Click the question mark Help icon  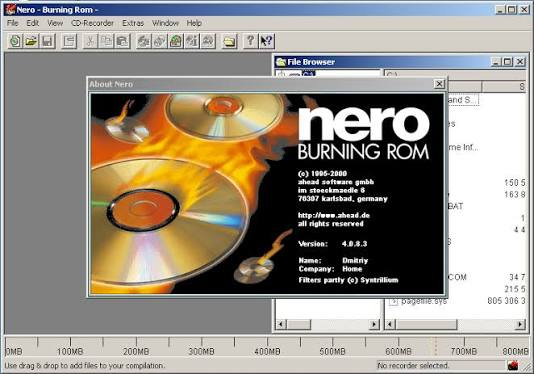pyautogui.click(x=250, y=41)
